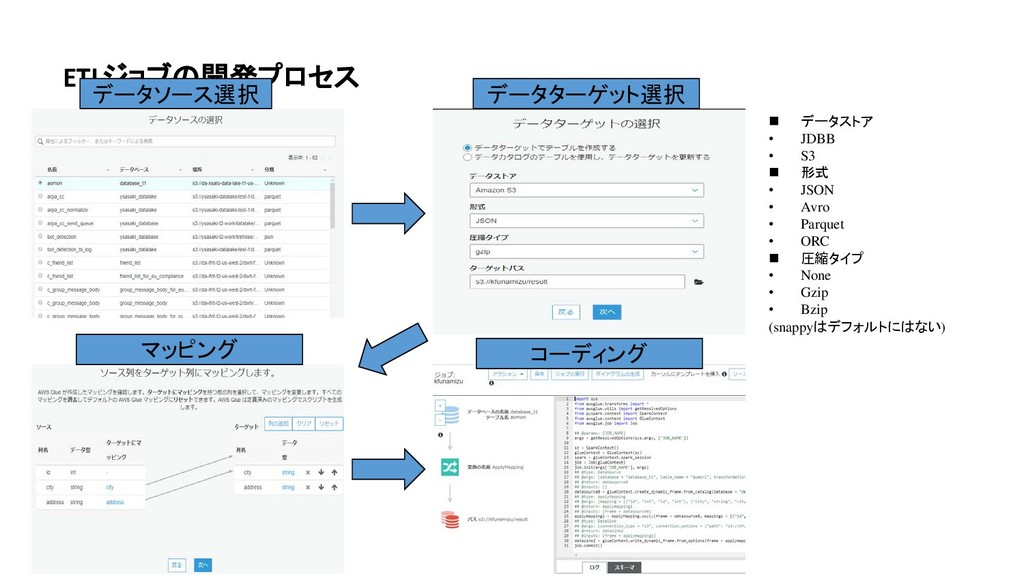
Task: Select the arpa_cc table radio button
Action: click(x=40, y=196)
